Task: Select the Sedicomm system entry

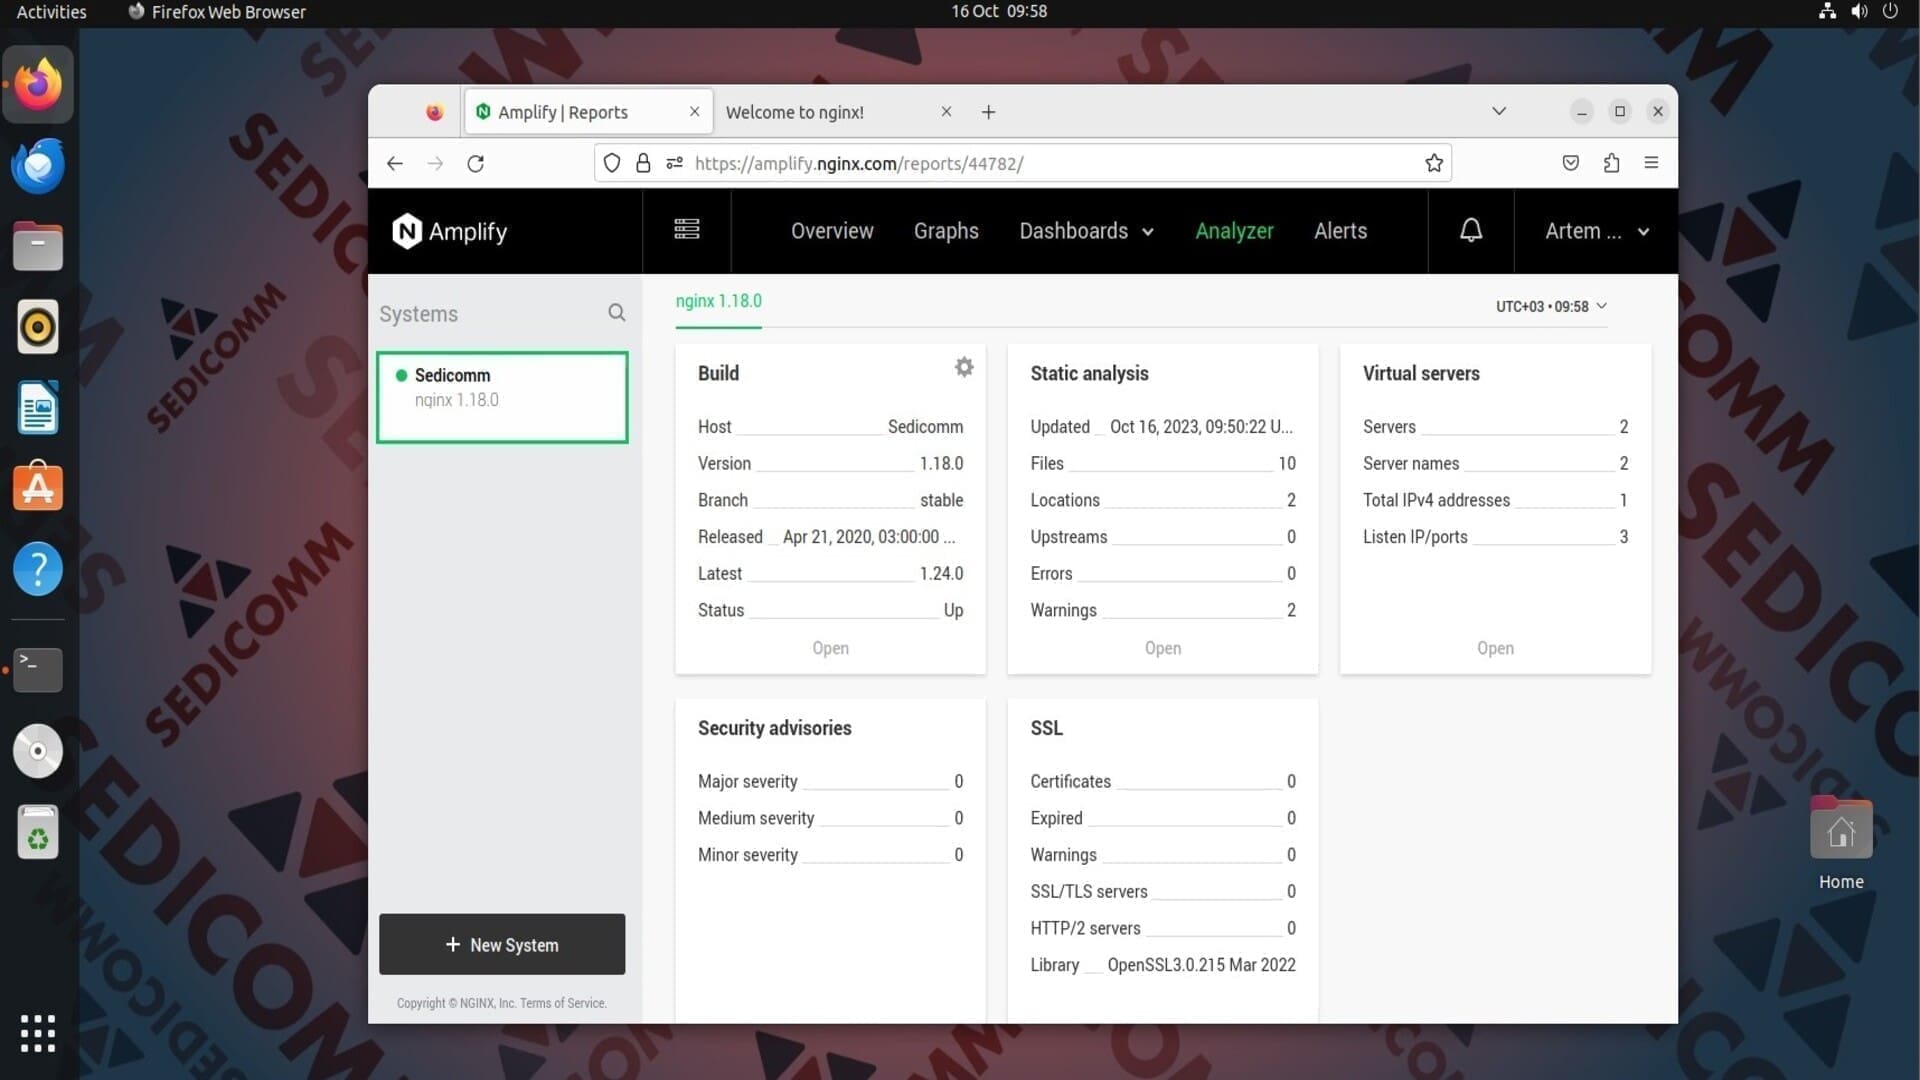Action: coord(502,397)
